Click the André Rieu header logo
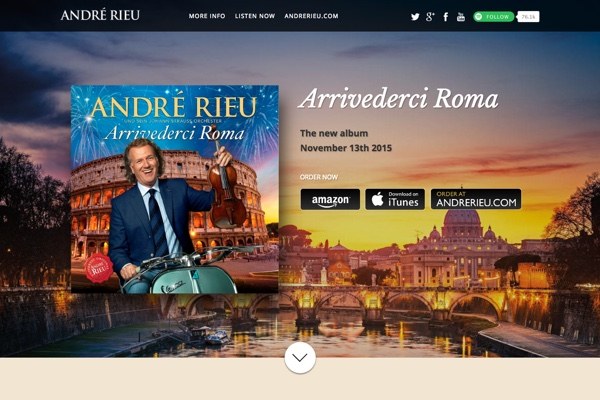This screenshot has width=600, height=400. click(100, 15)
